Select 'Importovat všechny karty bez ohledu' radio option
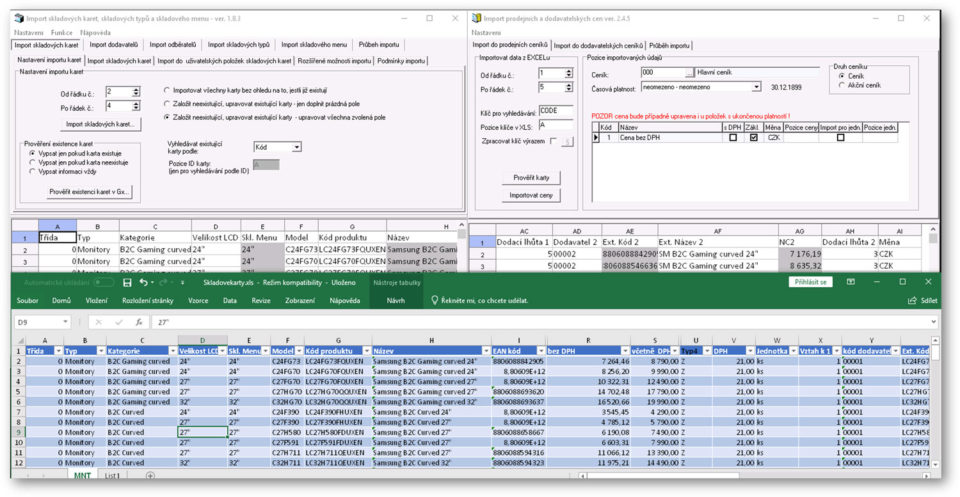Viewport: 960px width, 497px height. [x=166, y=90]
